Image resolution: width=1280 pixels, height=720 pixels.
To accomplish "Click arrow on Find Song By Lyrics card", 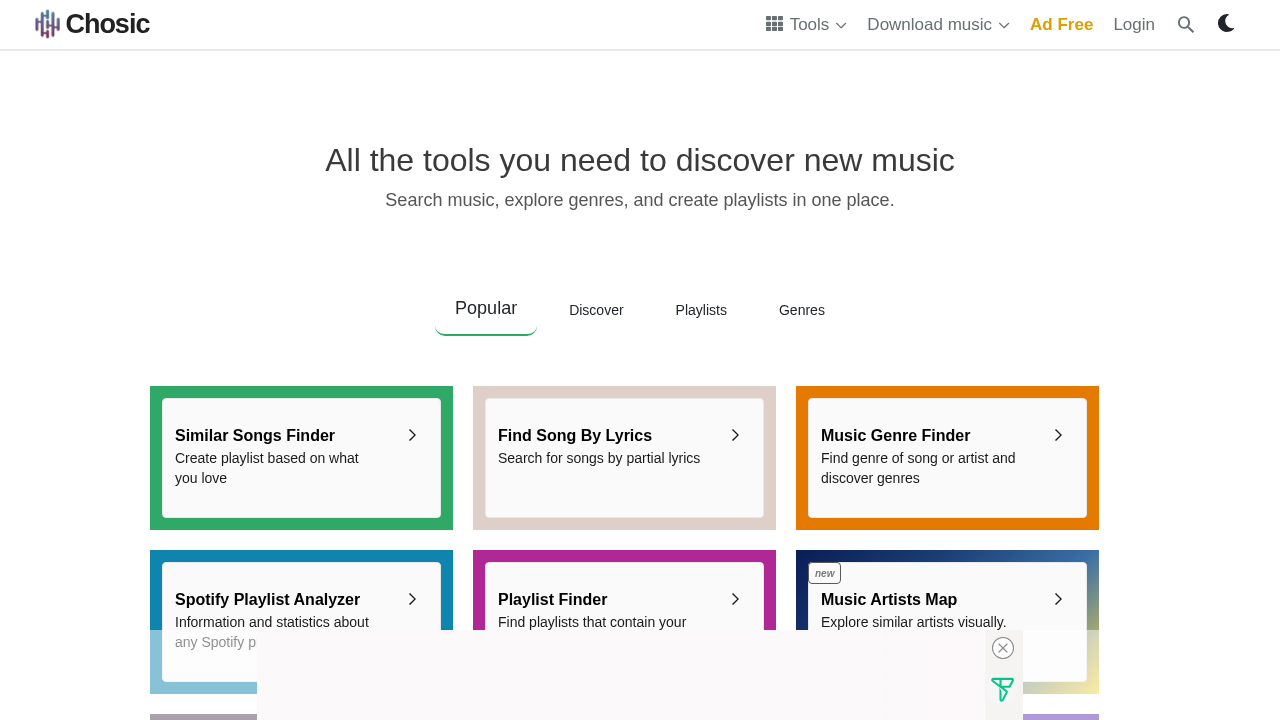I will coord(735,435).
